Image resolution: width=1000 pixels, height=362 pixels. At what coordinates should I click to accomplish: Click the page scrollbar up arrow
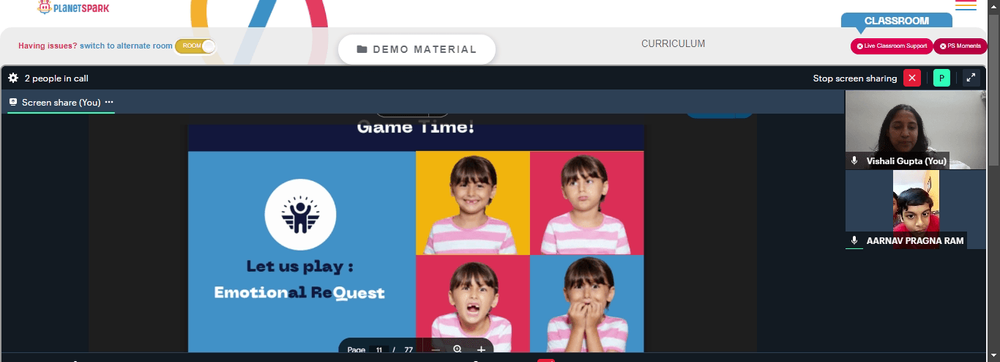994,6
